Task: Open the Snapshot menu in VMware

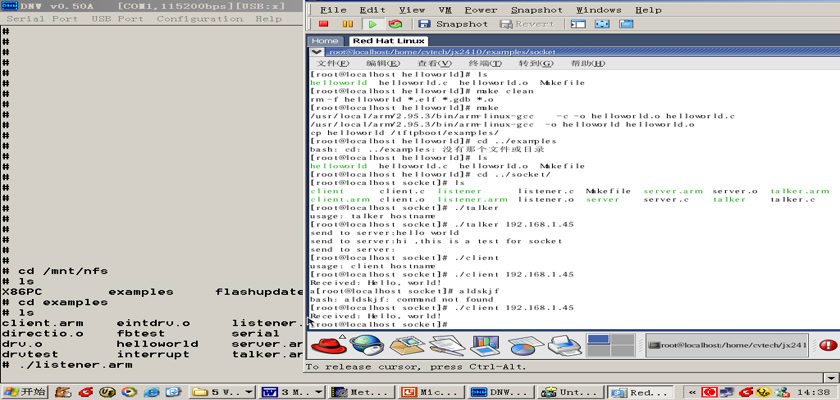Action: tap(536, 9)
